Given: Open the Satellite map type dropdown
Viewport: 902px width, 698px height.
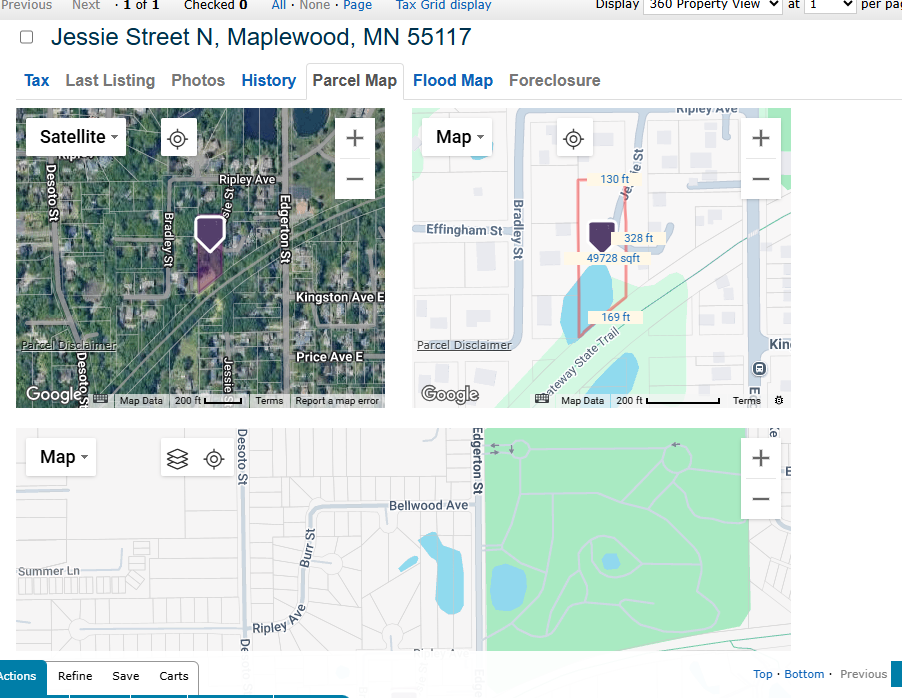Looking at the screenshot, I should pos(77,137).
